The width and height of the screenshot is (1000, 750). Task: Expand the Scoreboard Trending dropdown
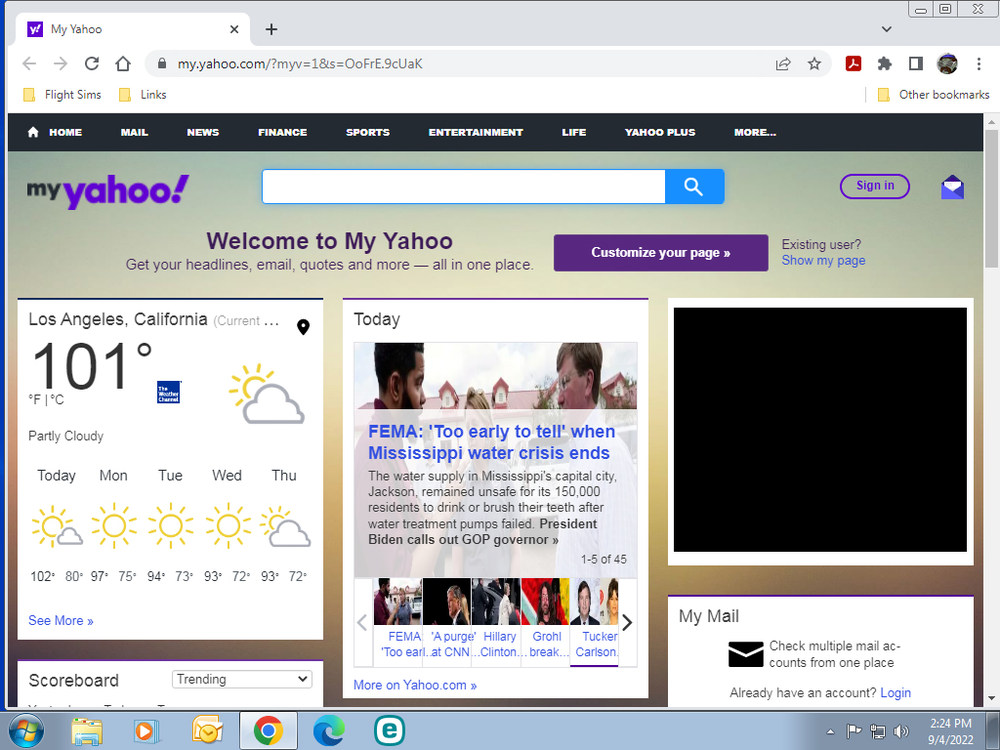pyautogui.click(x=242, y=679)
